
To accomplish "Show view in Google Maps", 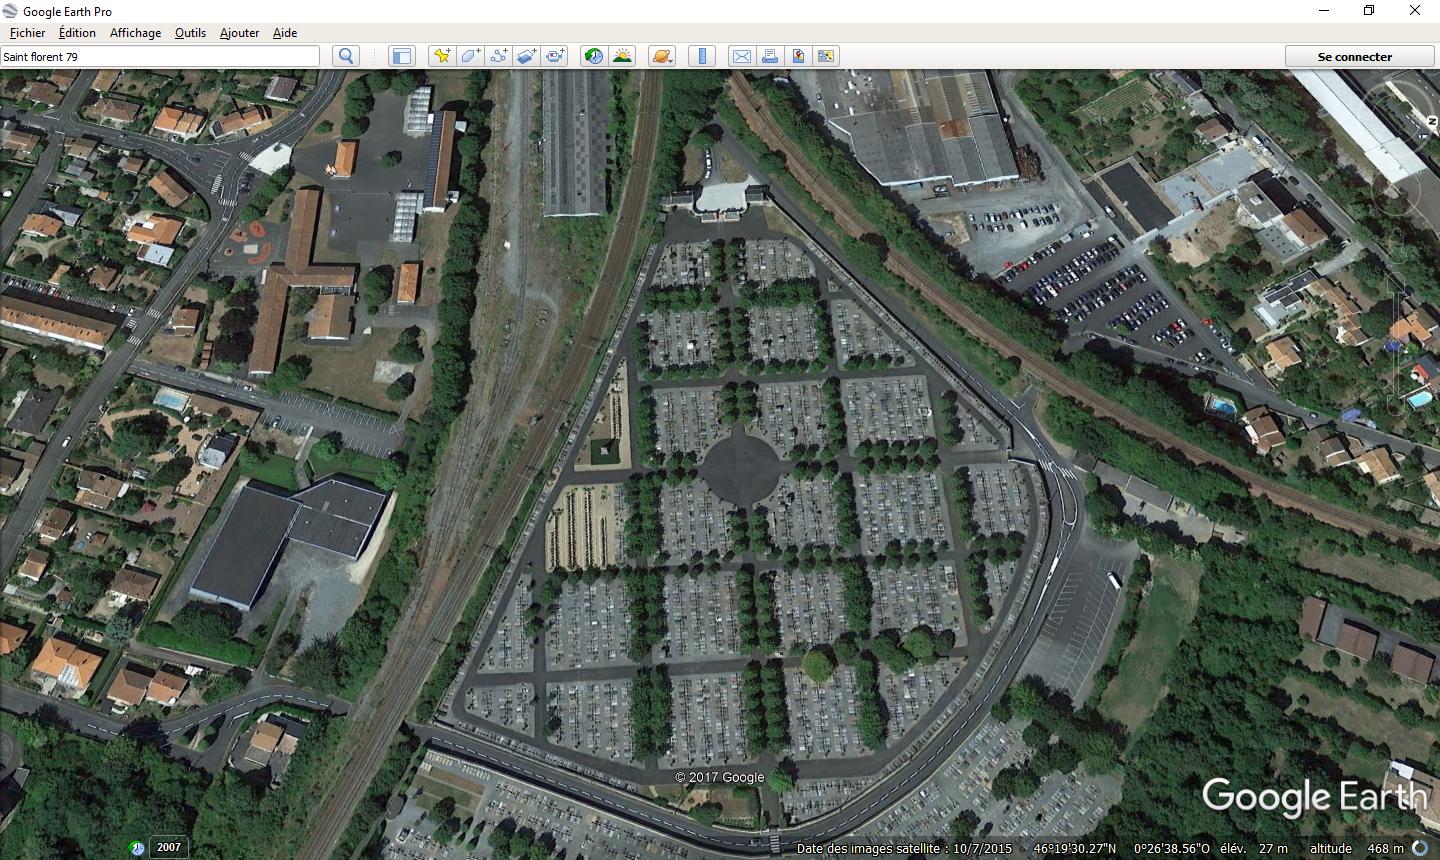I will pos(826,56).
